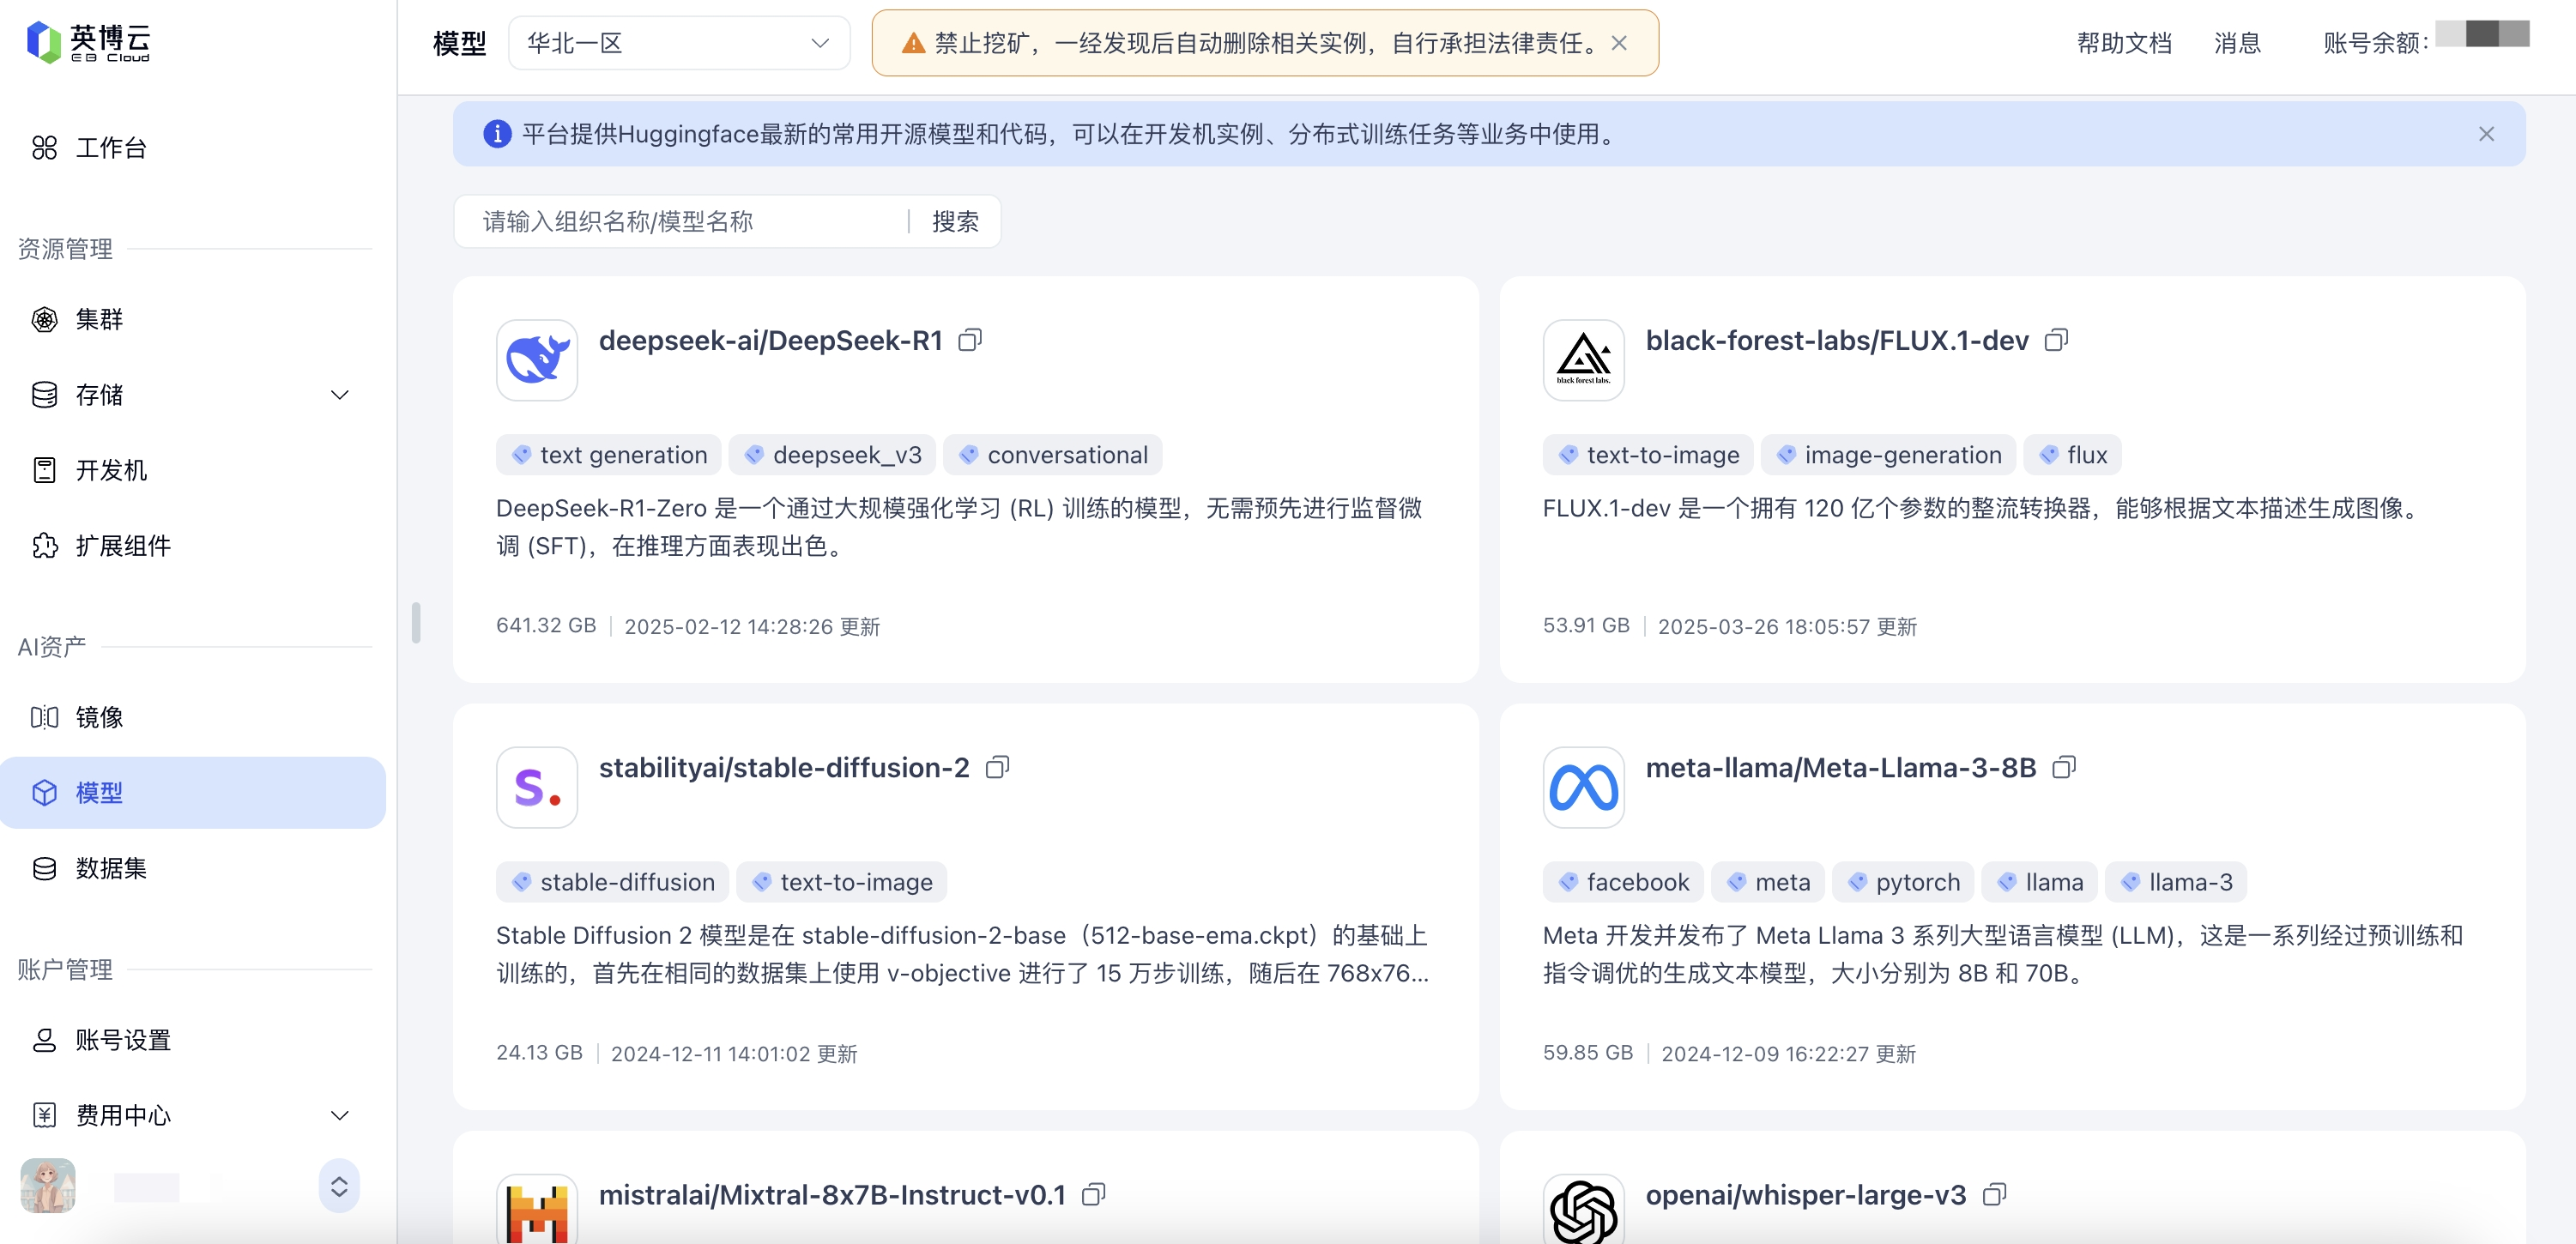
Task: Click the 'pytorch' tag
Action: click(1904, 882)
